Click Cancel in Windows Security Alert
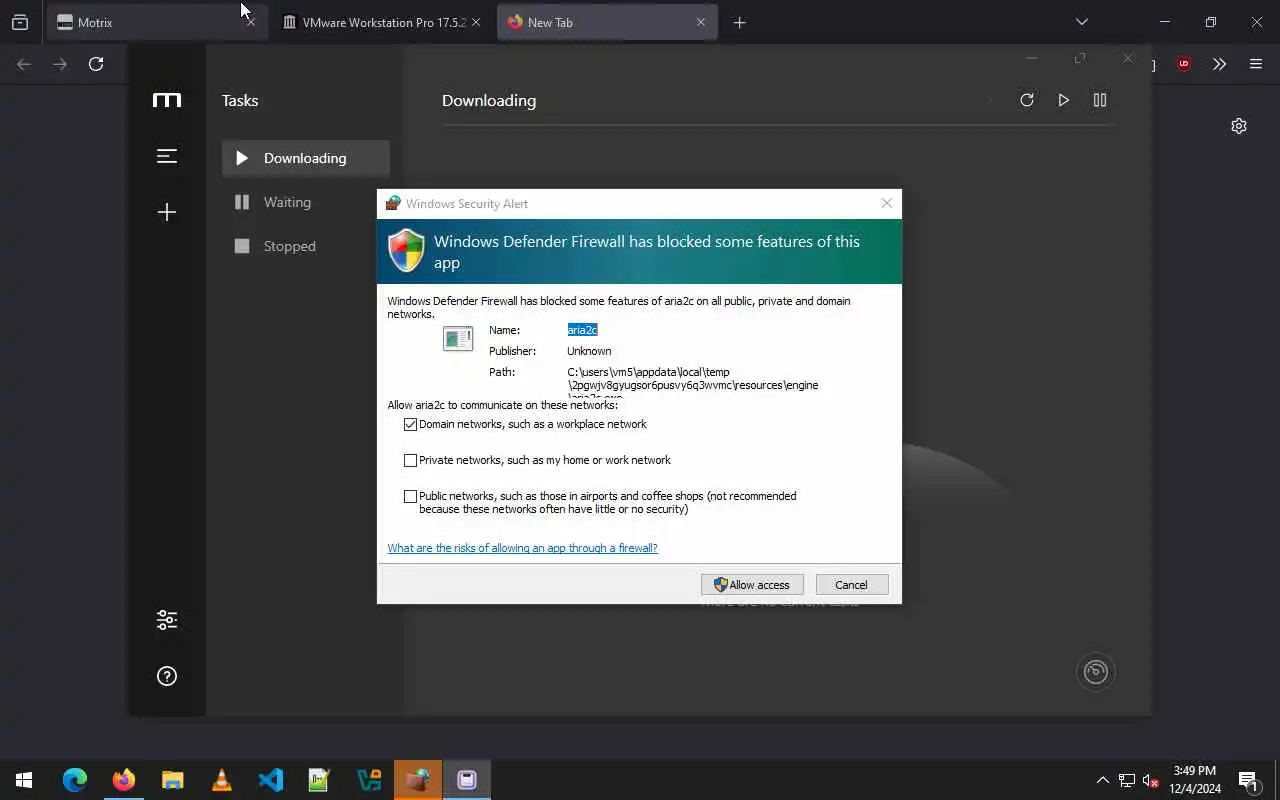 (852, 585)
